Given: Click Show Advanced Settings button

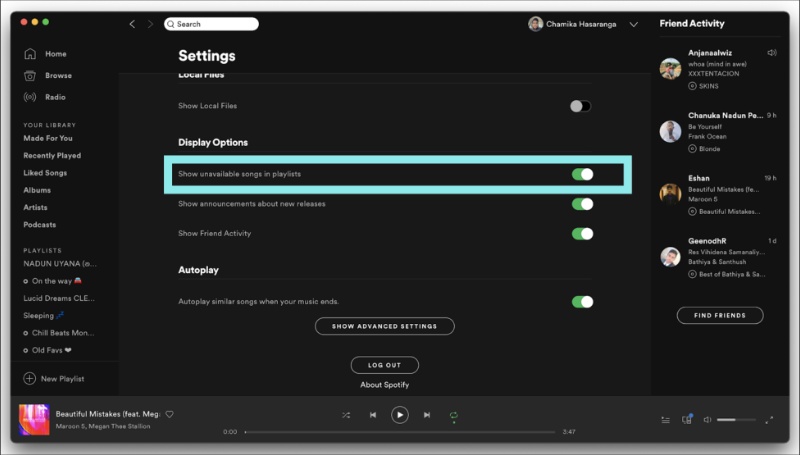Looking at the screenshot, I should tap(385, 326).
